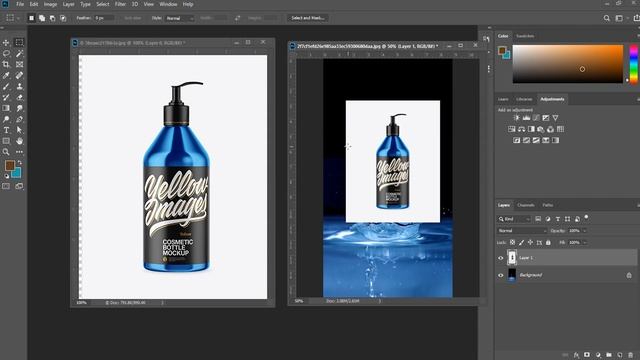Screen dimensions: 640x360
Task: Select the Path Selection tool
Action: [x=19, y=130]
